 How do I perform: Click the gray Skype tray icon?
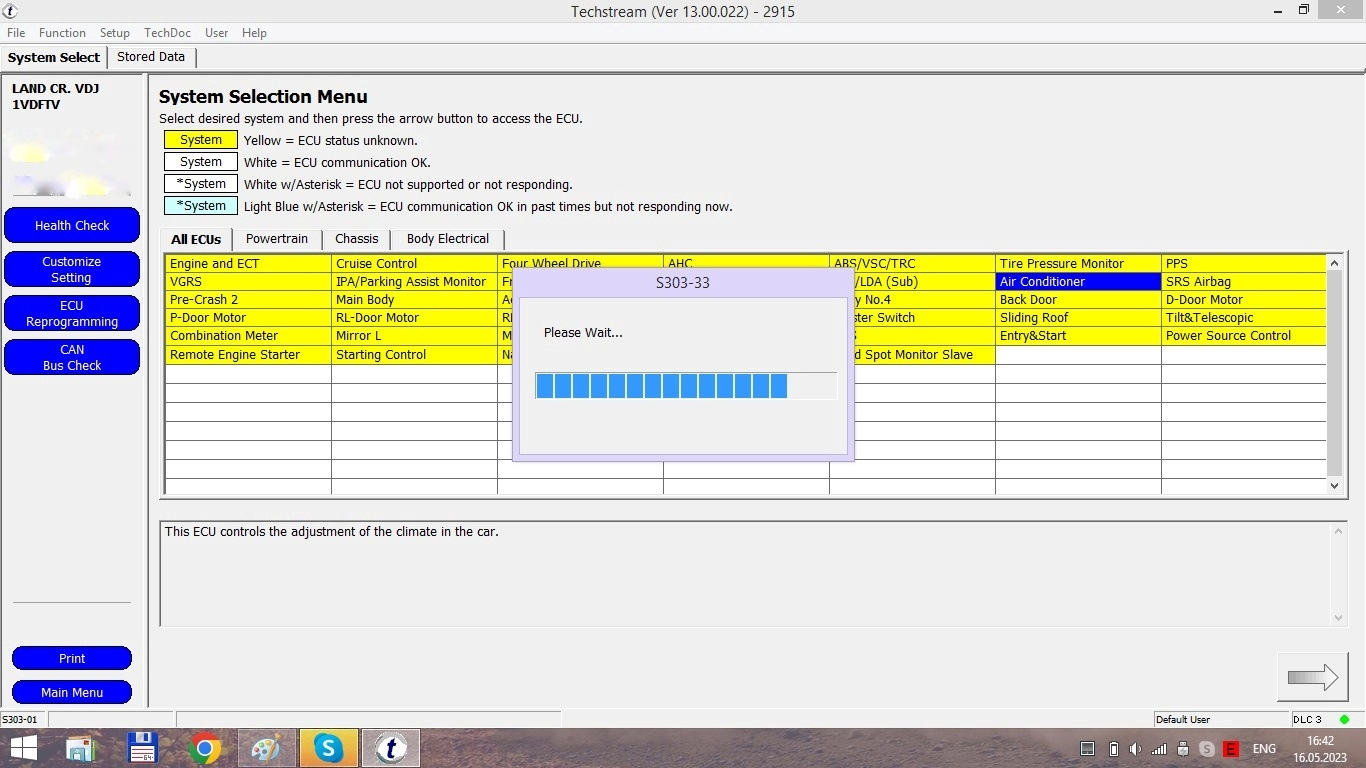[x=1207, y=749]
